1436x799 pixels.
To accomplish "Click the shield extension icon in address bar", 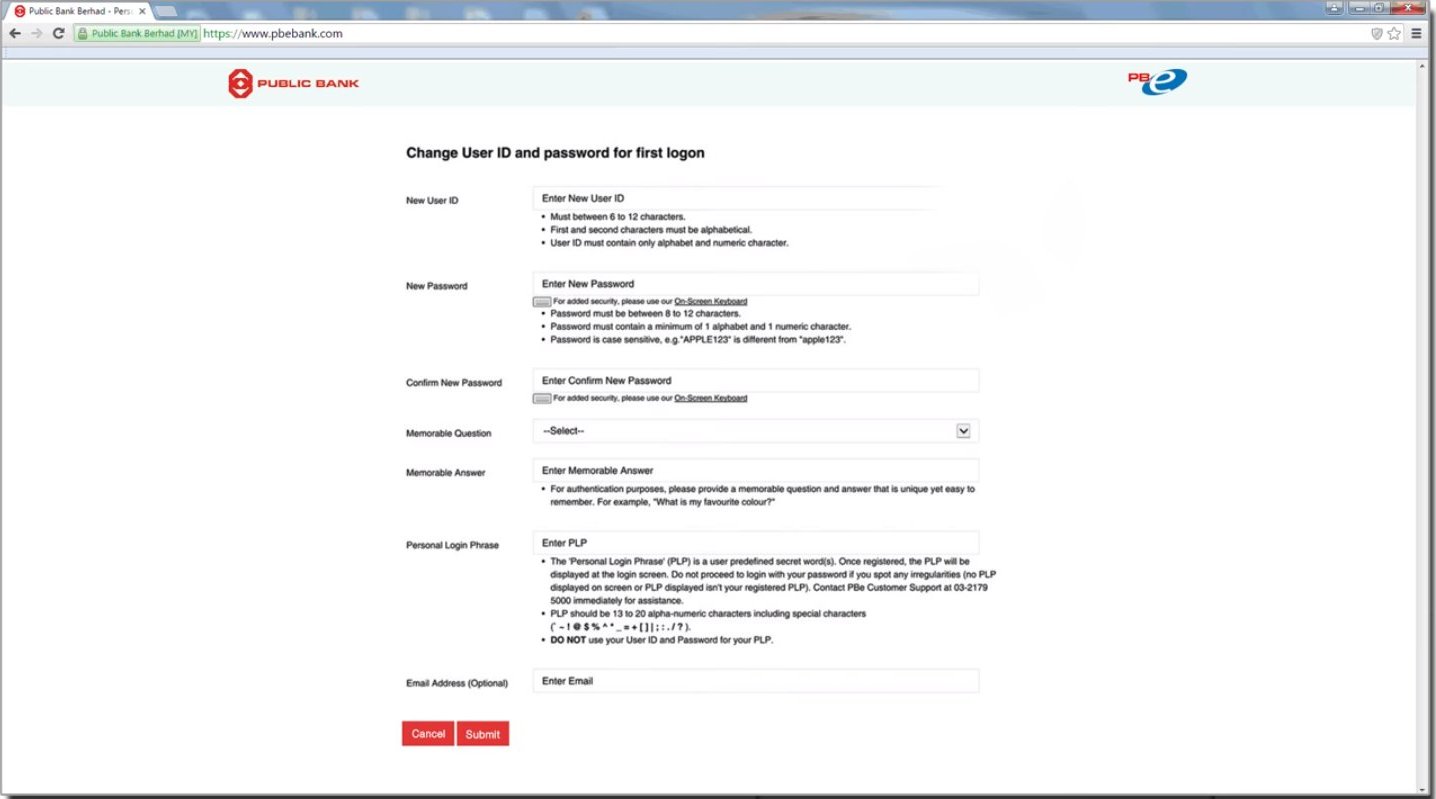I will [1377, 33].
